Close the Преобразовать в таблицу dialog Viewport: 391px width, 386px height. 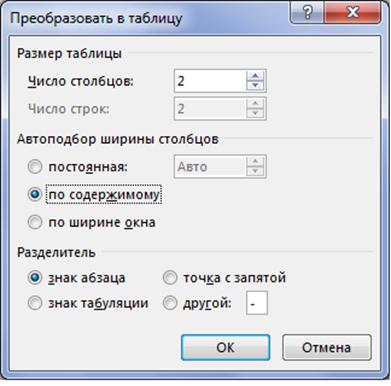tap(352, 14)
